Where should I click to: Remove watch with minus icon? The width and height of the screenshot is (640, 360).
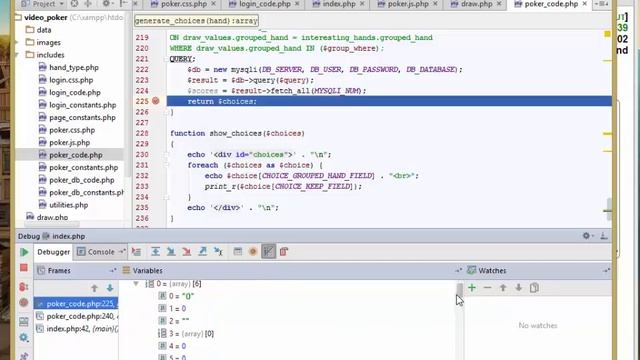(x=487, y=288)
